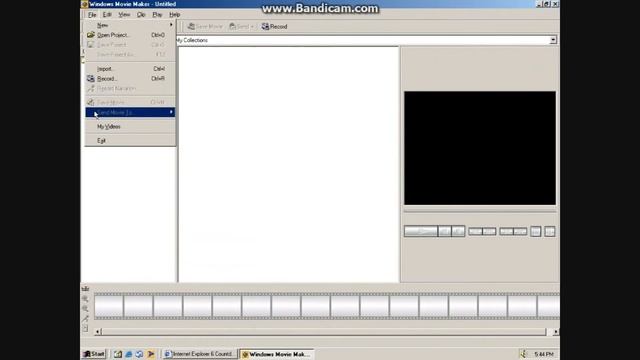
Task: Choose My Videos in the File menu
Action: pyautogui.click(x=130, y=127)
